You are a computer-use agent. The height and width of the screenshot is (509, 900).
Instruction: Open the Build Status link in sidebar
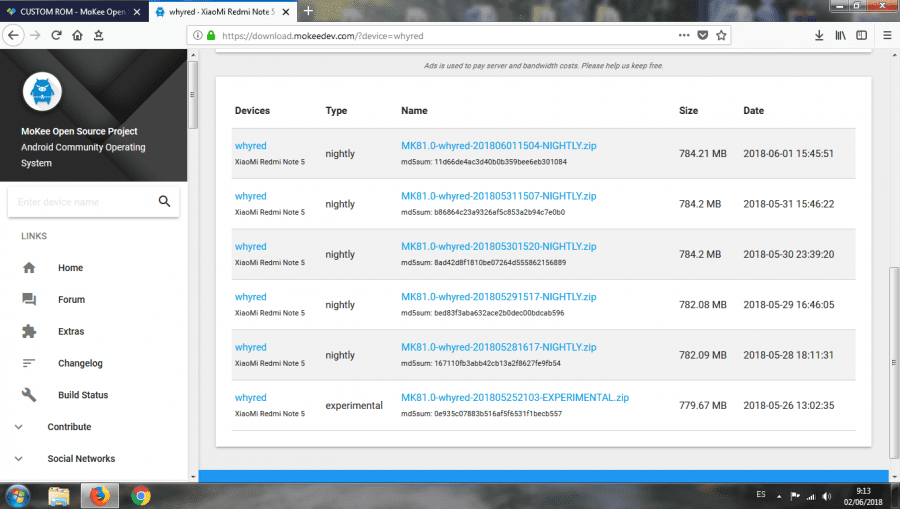83,395
